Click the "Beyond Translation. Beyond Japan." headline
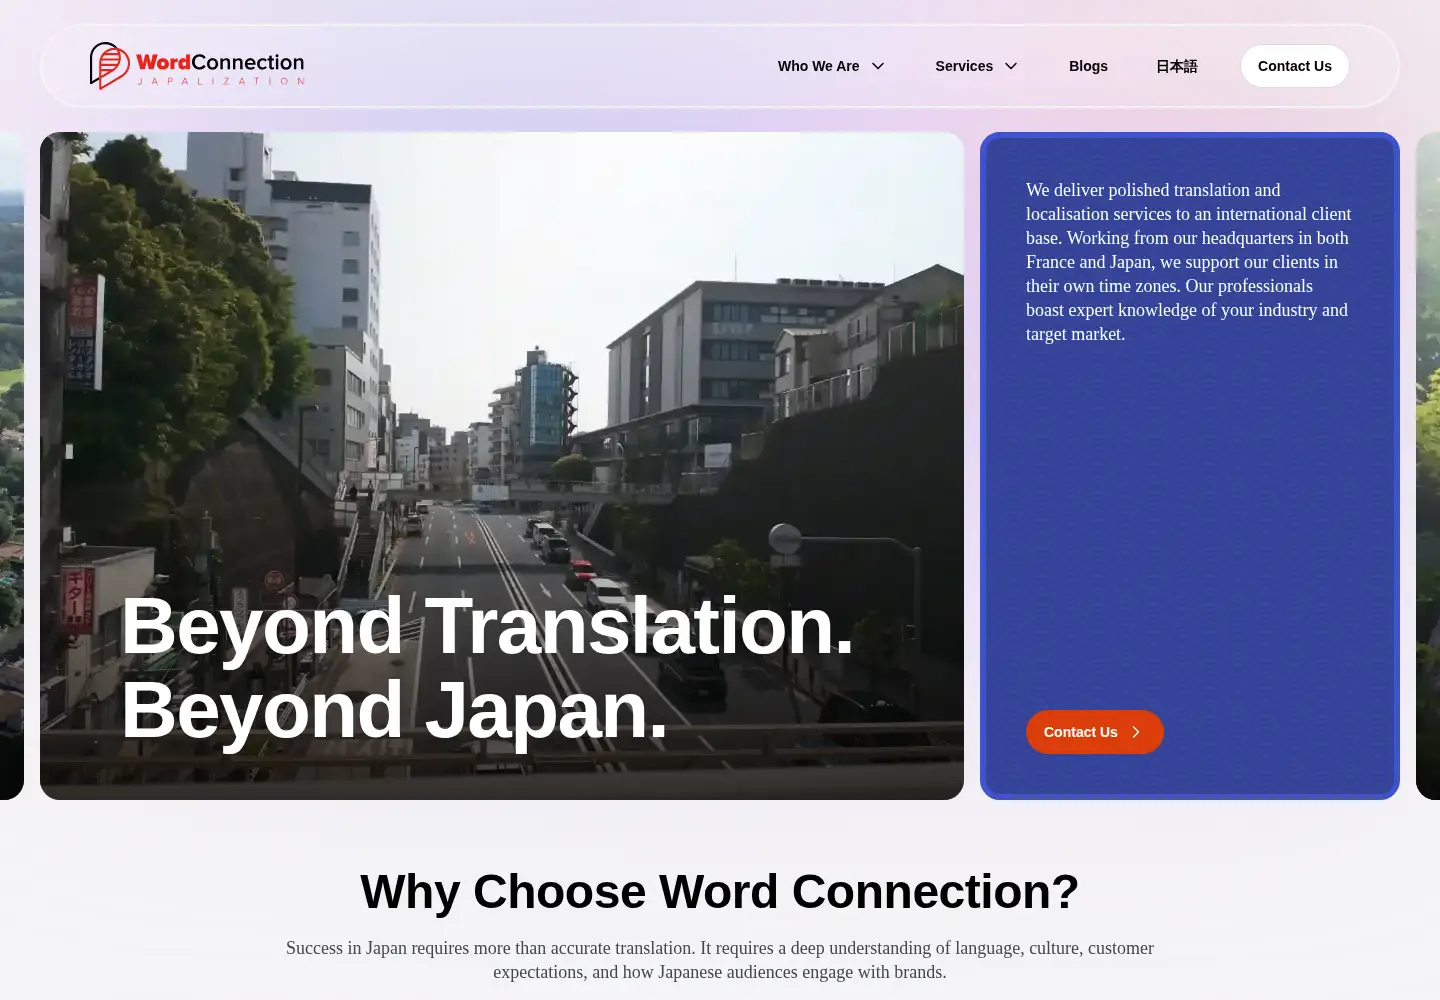The width and height of the screenshot is (1440, 1000). (487, 668)
